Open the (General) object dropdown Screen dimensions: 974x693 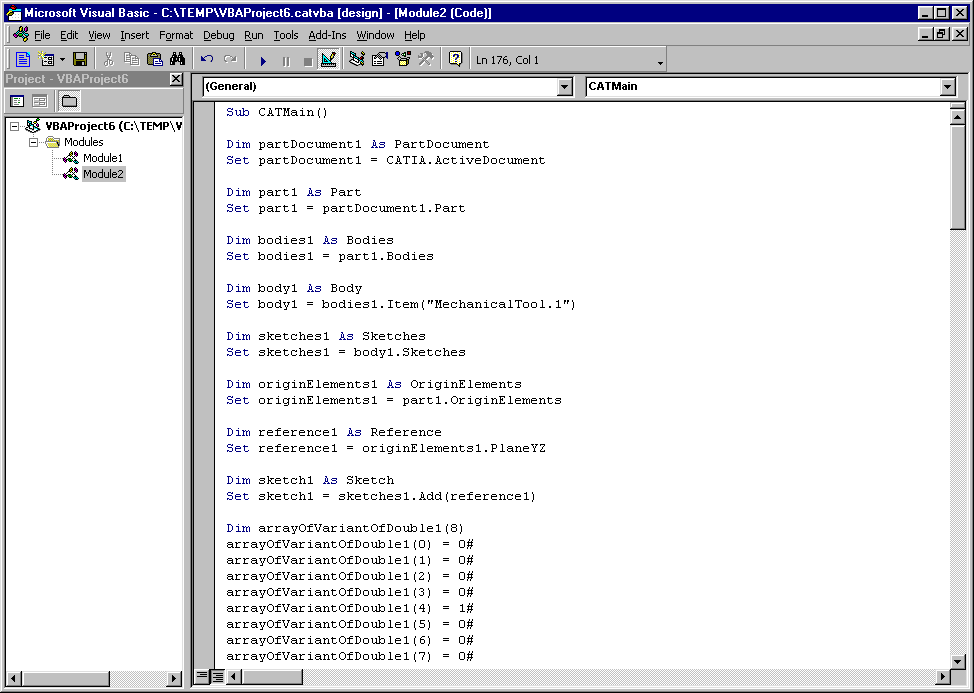coord(565,87)
